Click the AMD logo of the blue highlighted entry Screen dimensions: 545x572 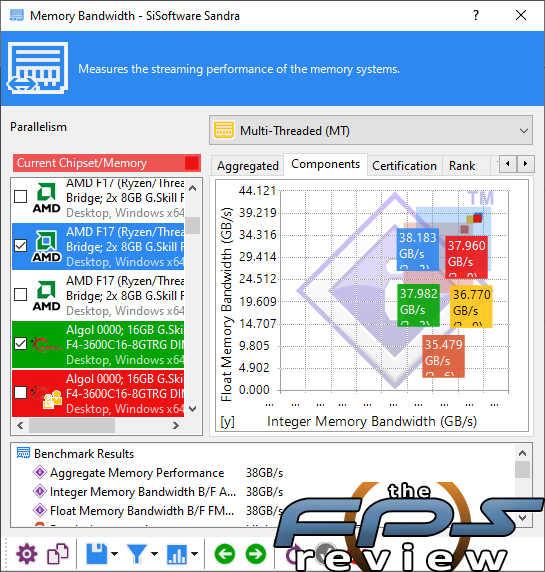46,247
